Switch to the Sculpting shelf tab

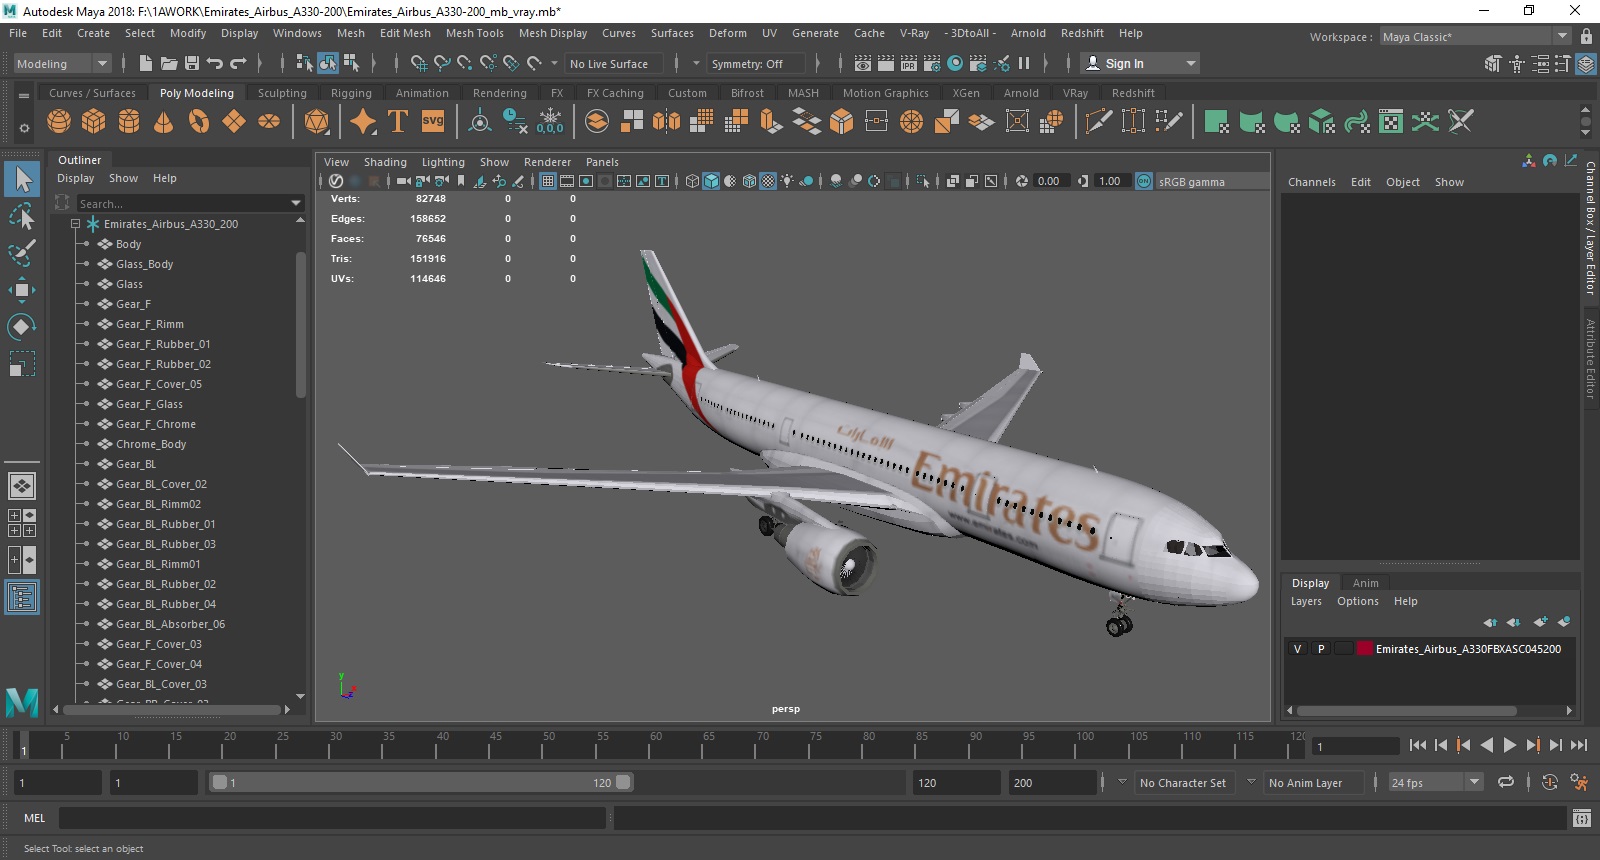[282, 93]
